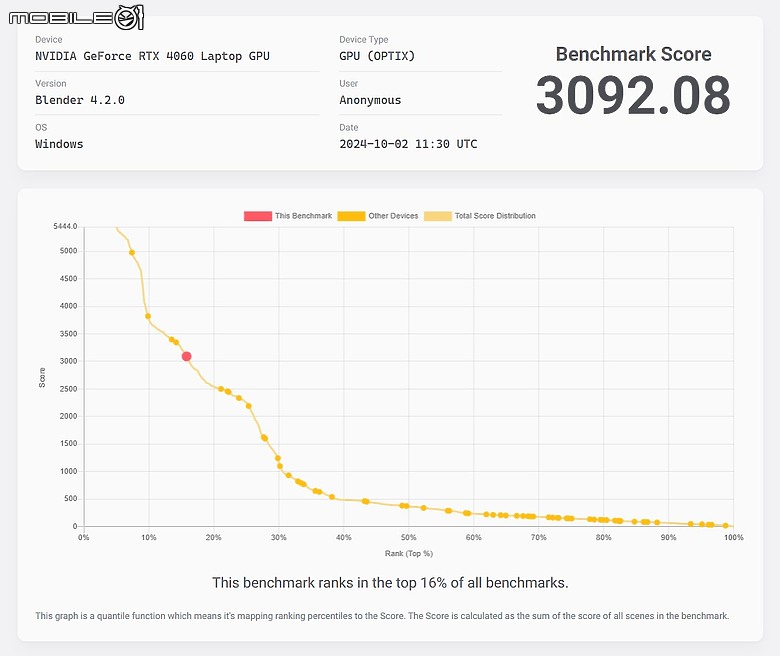Click the Anonymous user name
Viewport: 780px width, 656px height.
pos(370,100)
